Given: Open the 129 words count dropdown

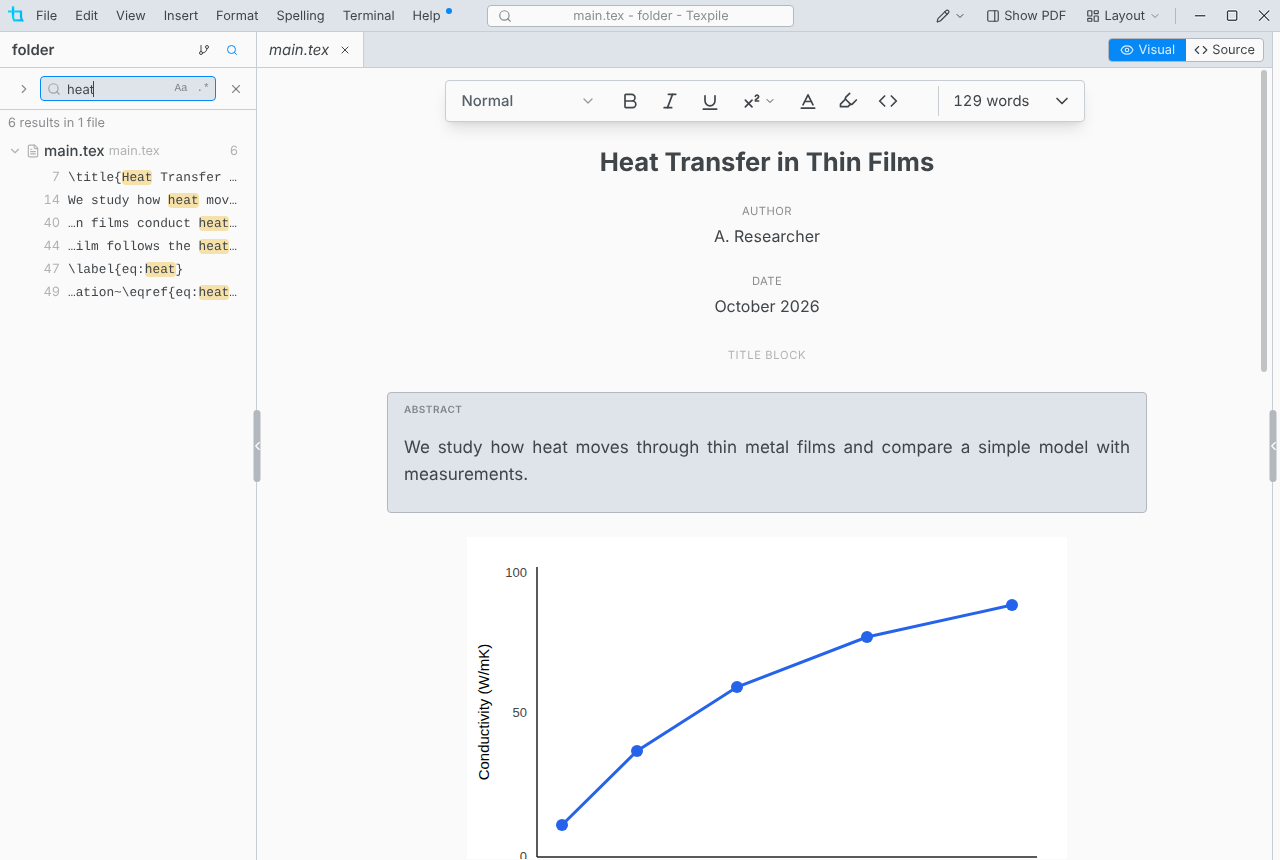Looking at the screenshot, I should click(1011, 101).
